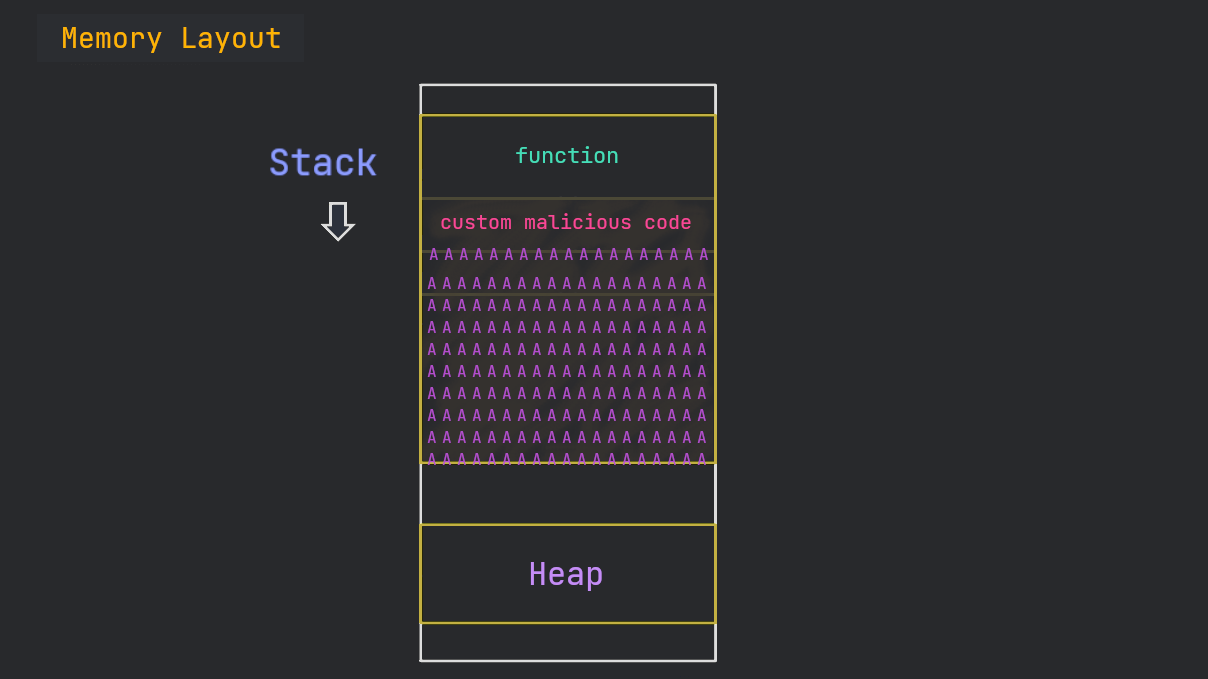Click the second row of A characters
The width and height of the screenshot is (1208, 679).
click(567, 284)
